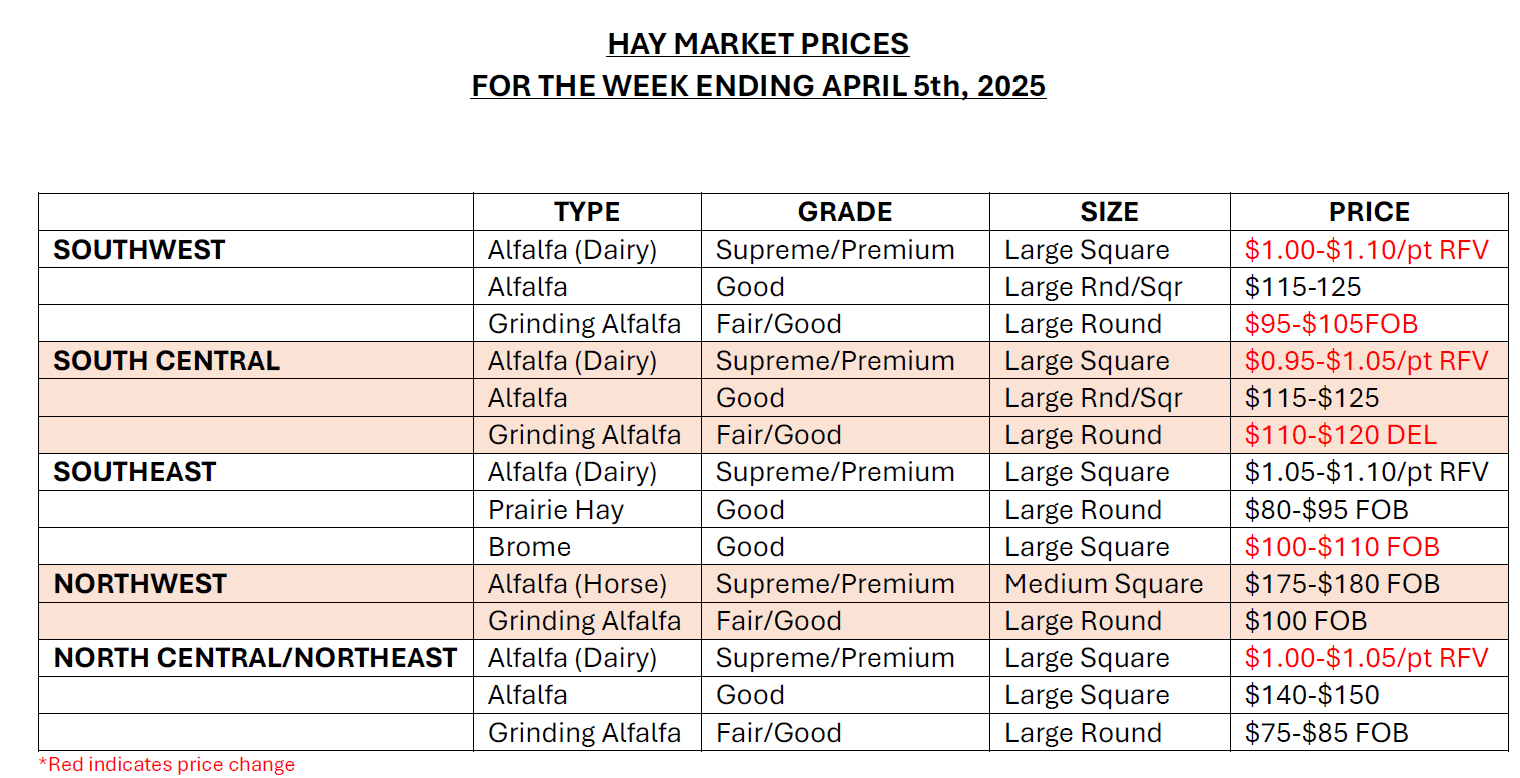
Task: Select the GRADE column header
Action: pos(845,212)
